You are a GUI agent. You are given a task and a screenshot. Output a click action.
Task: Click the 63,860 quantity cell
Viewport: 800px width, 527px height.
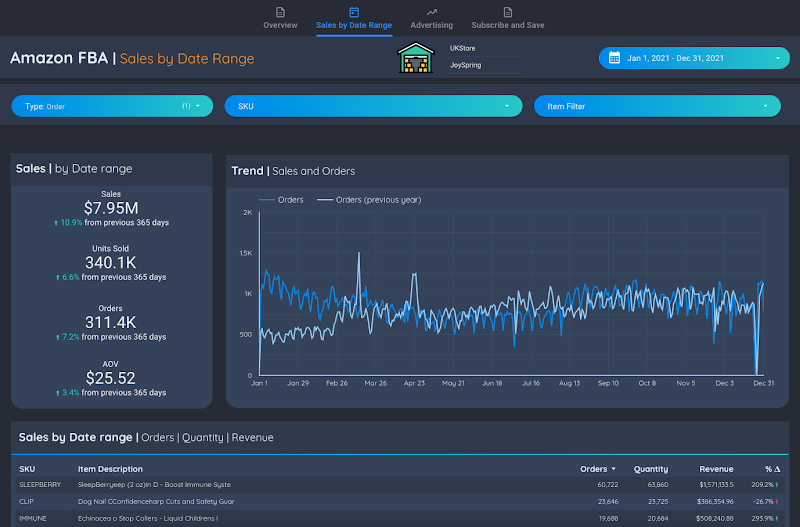click(657, 485)
